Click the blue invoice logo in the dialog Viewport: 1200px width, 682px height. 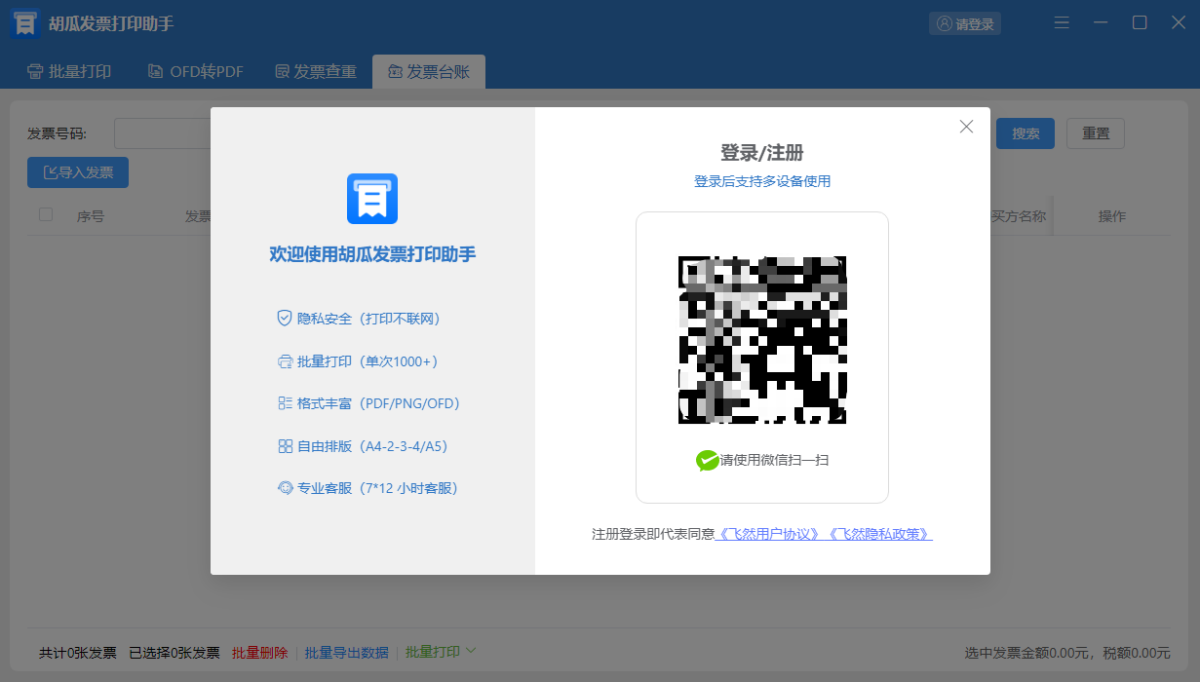tap(372, 199)
